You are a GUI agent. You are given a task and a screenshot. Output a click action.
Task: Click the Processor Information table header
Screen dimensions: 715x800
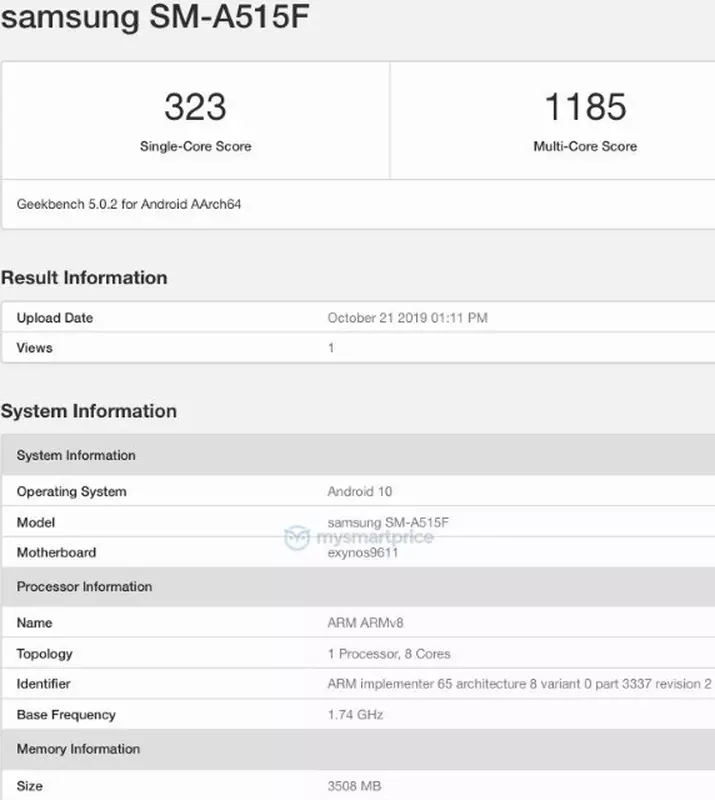[84, 586]
